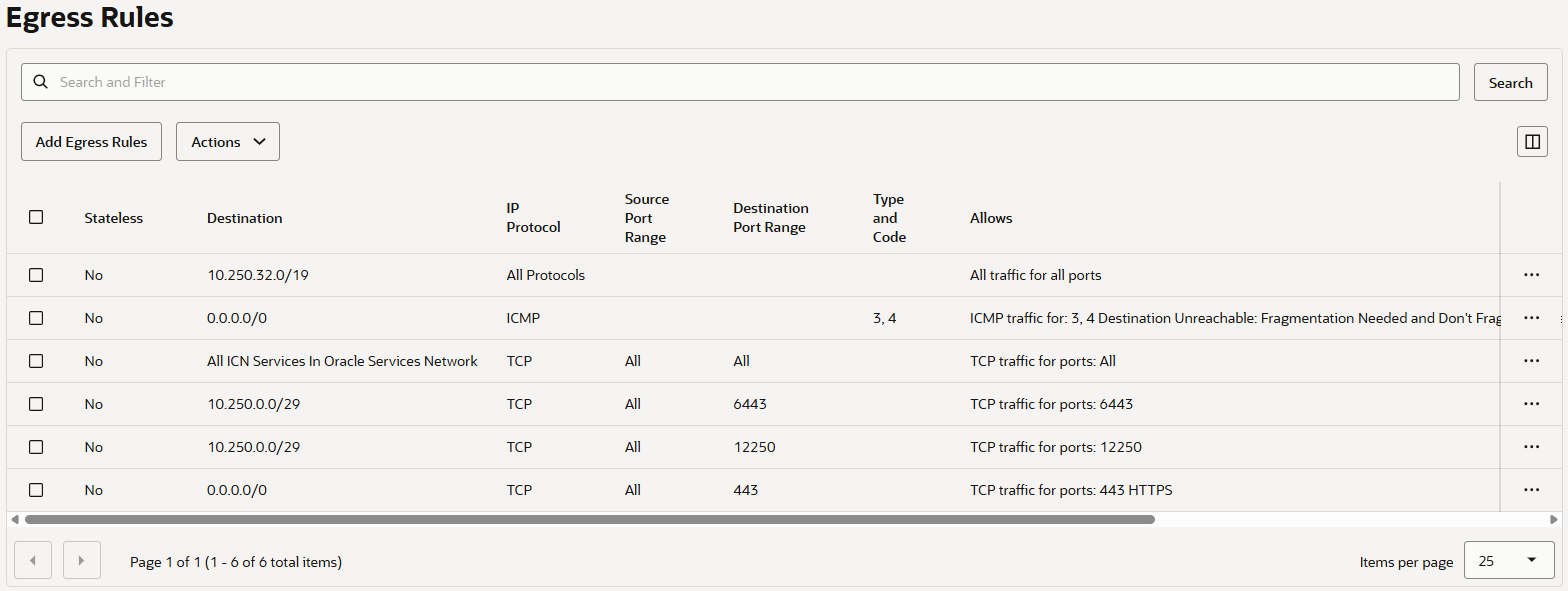Click right arrow of horizontal scrollbar
This screenshot has width=1568, height=591.
[x=1553, y=520]
